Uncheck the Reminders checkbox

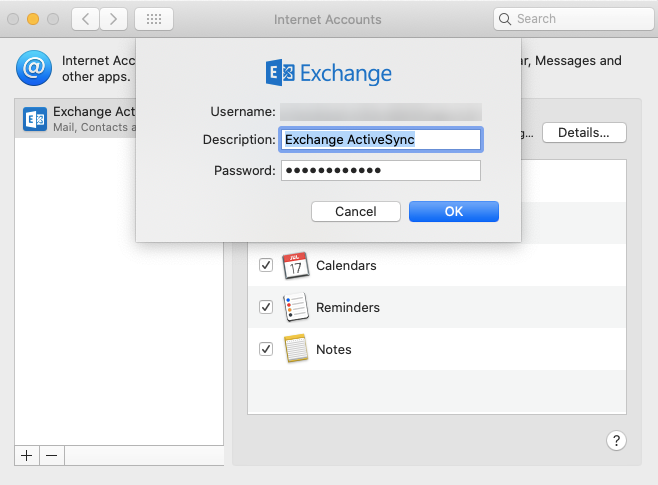[x=266, y=307]
